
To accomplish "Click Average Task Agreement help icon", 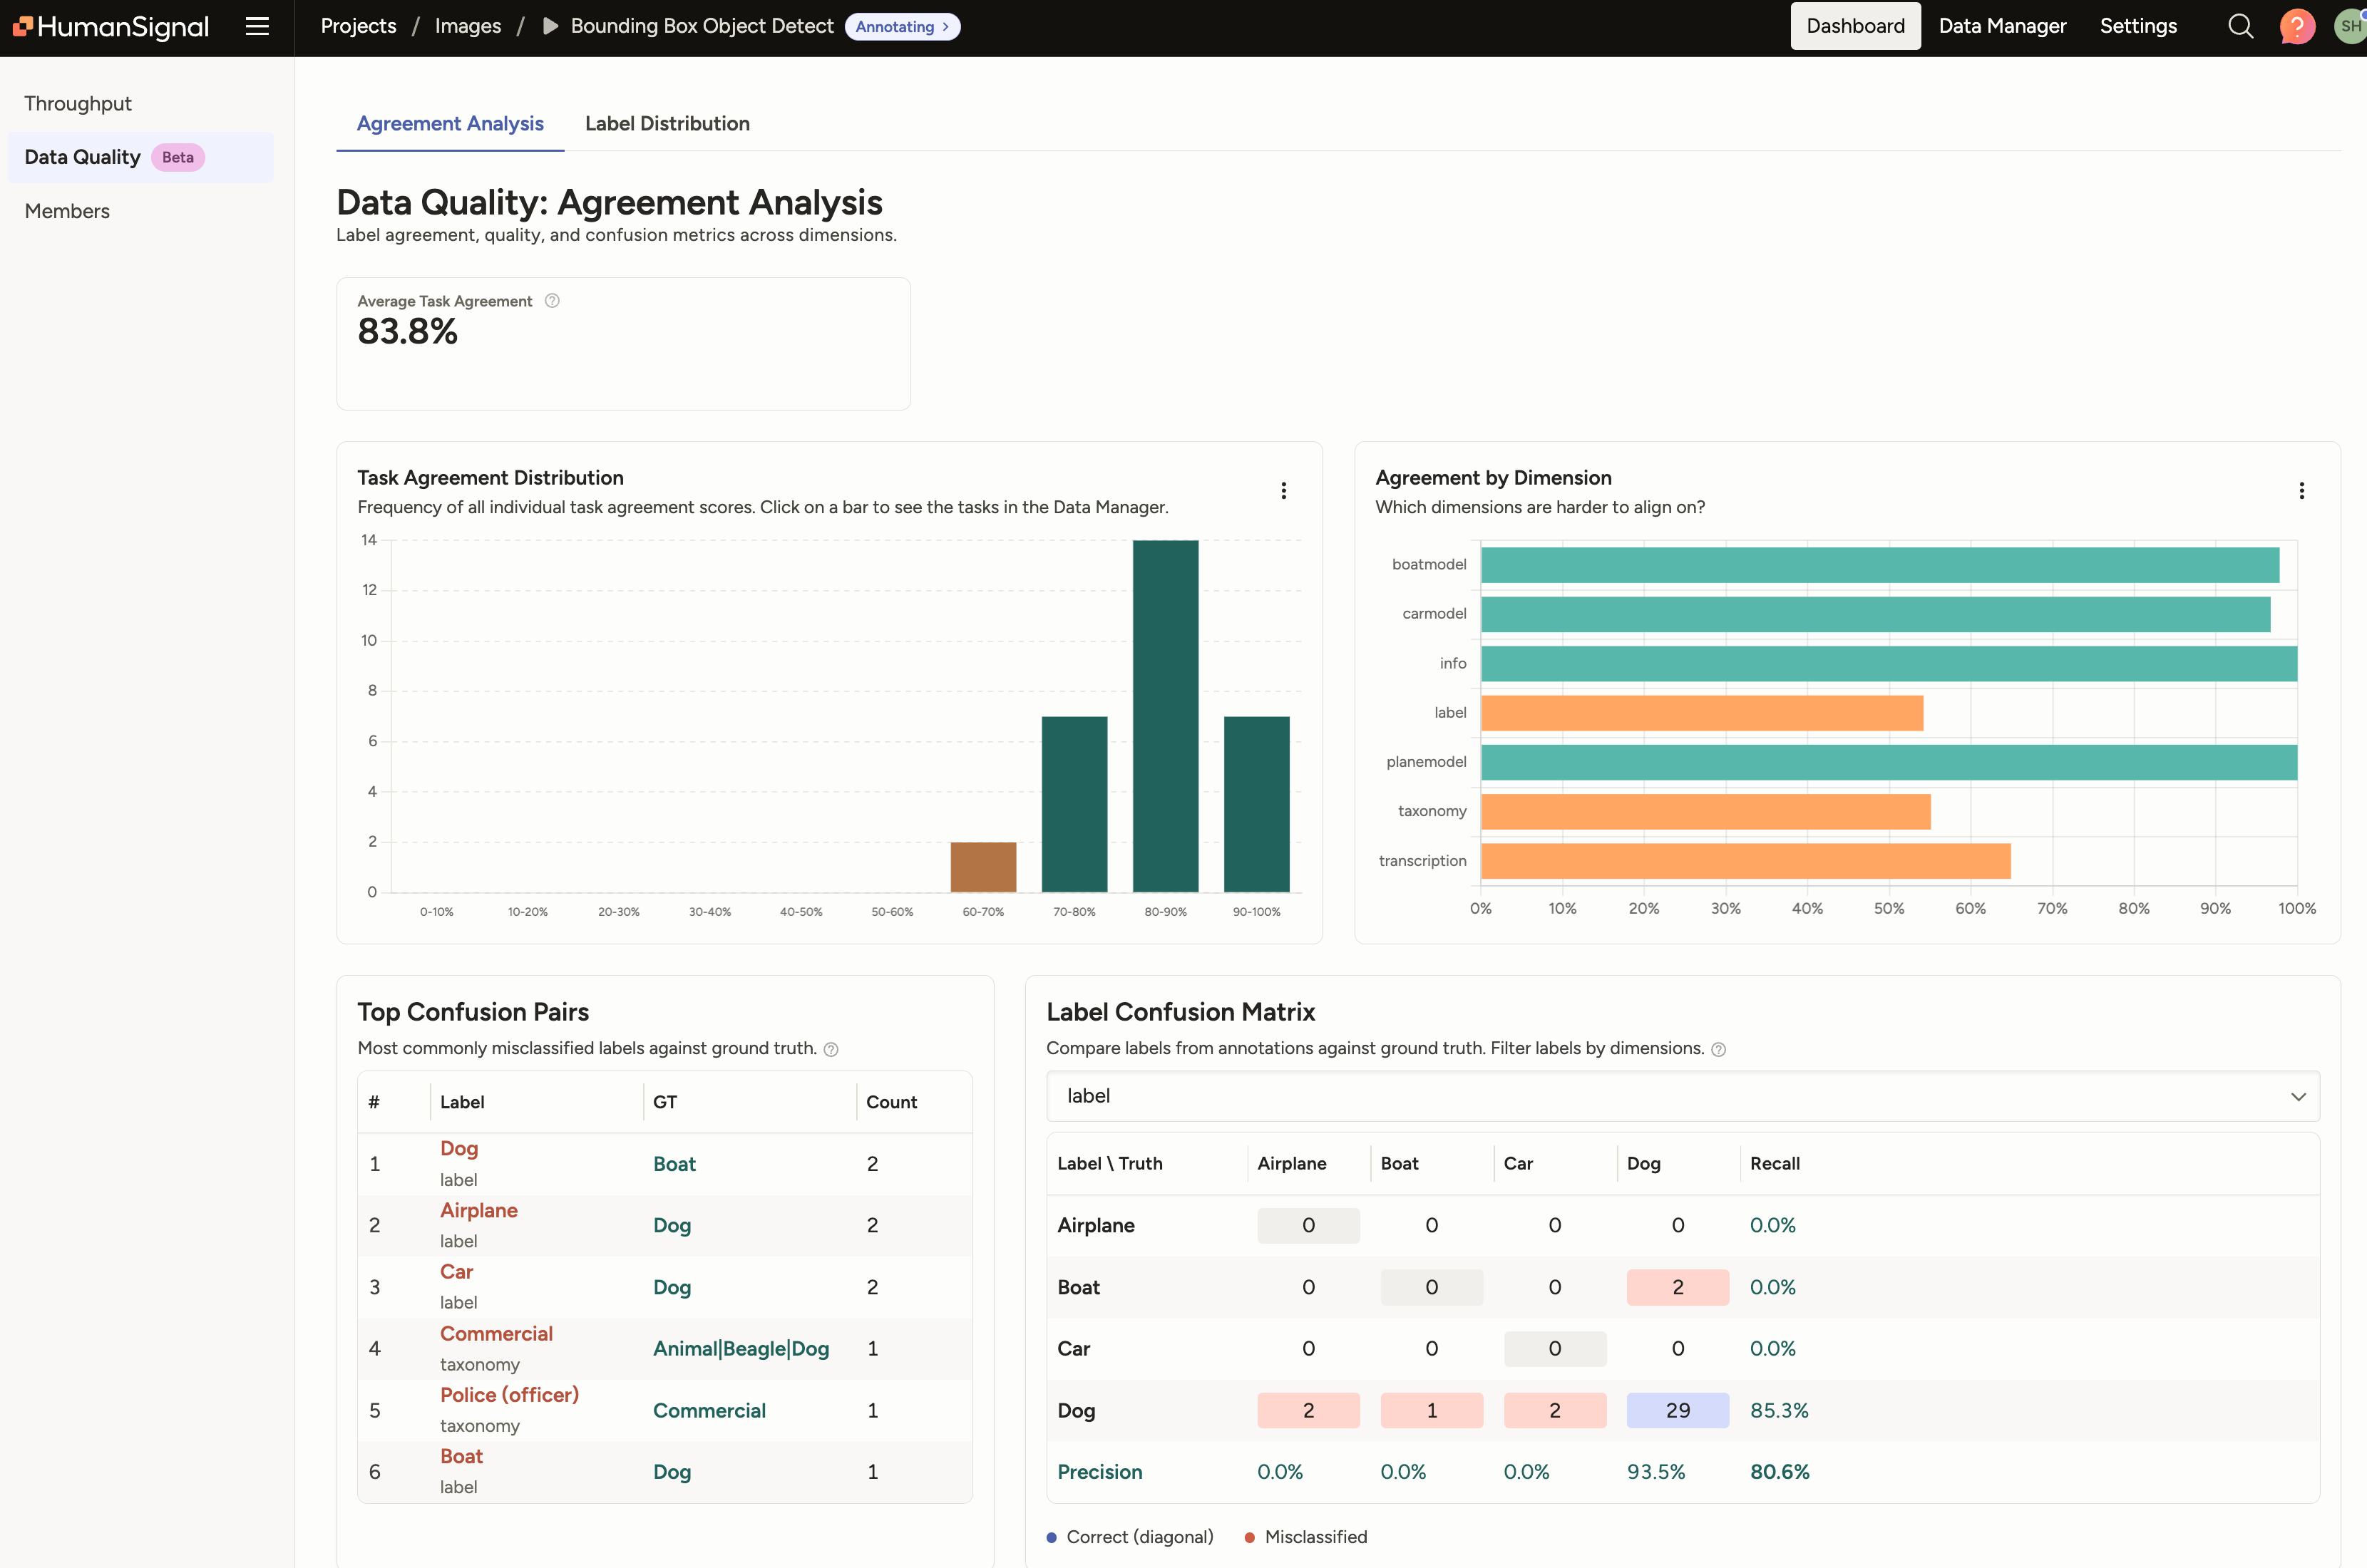I will [x=552, y=301].
